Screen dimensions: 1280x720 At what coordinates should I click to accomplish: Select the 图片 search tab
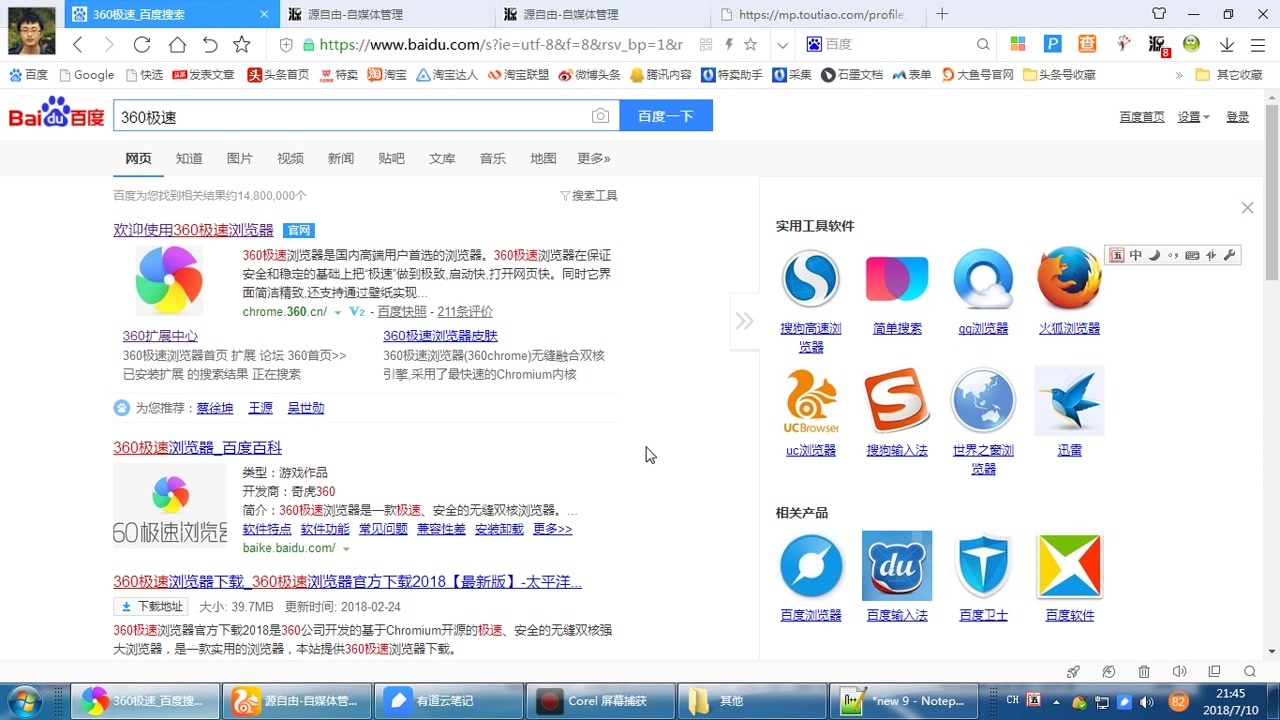click(x=240, y=158)
